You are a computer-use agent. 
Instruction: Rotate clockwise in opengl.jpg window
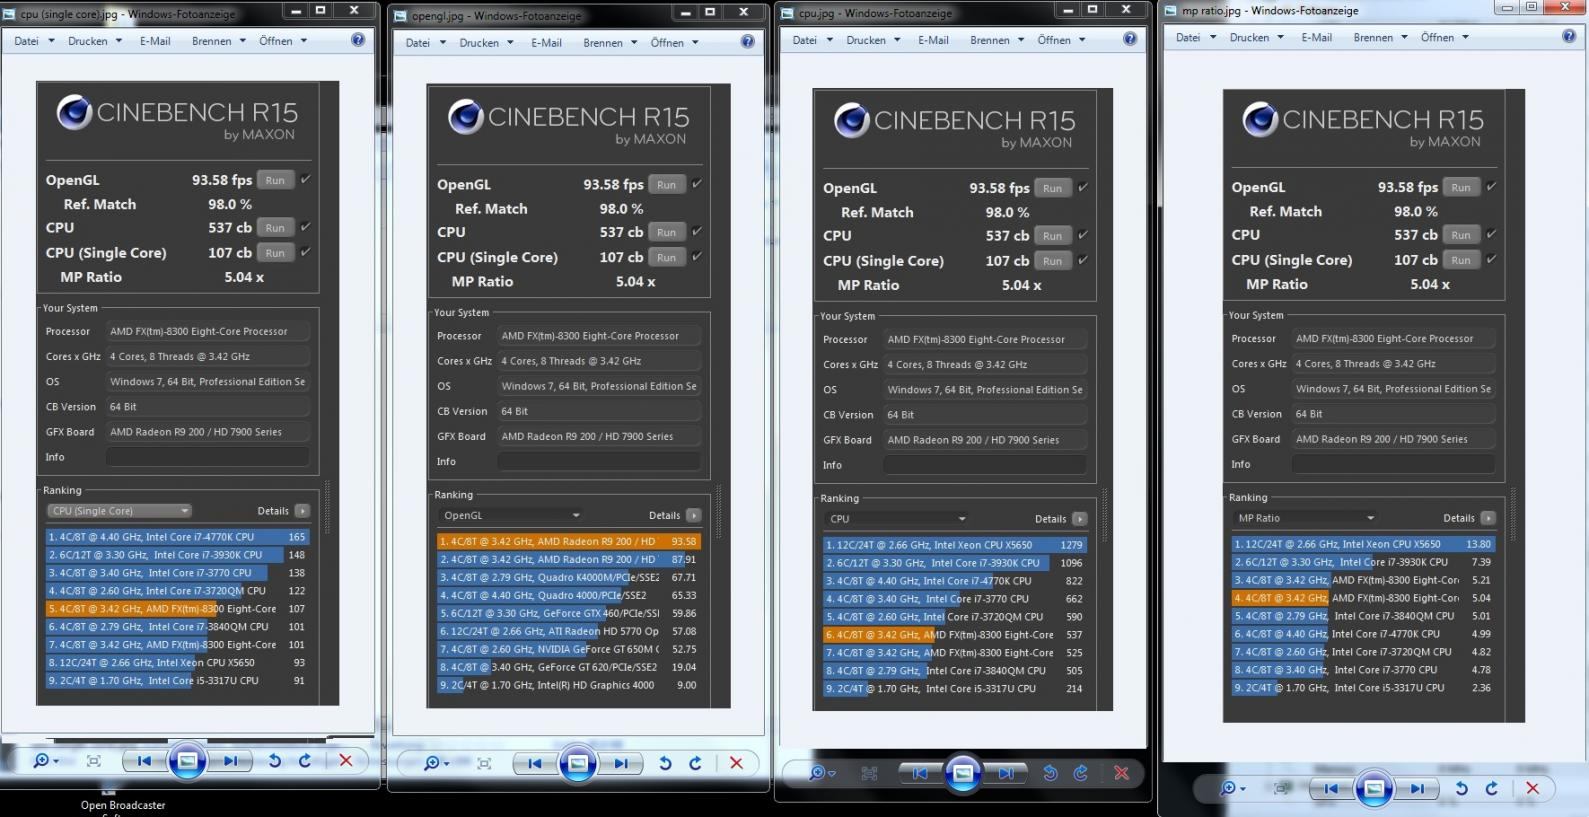click(x=696, y=763)
